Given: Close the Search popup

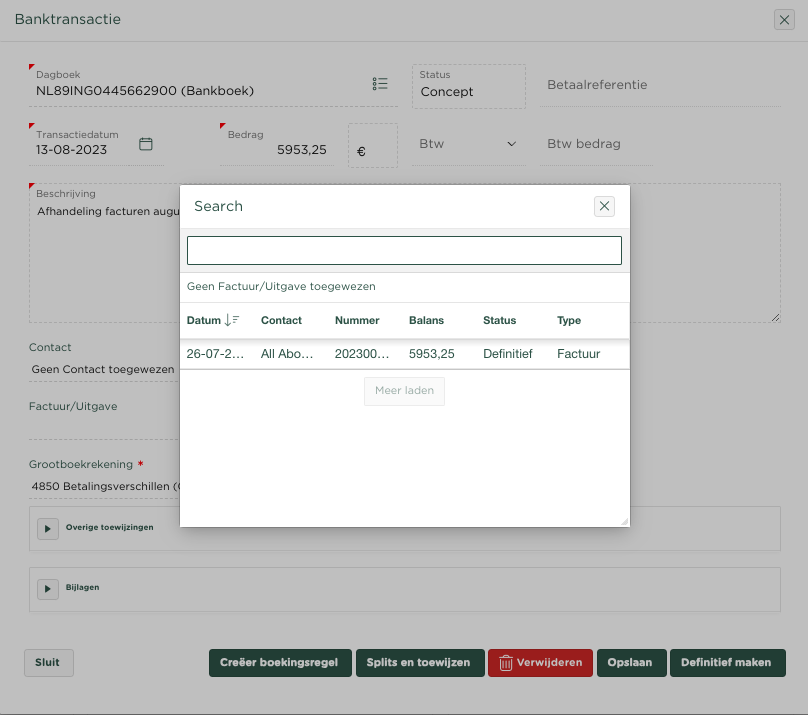Looking at the screenshot, I should 604,206.
